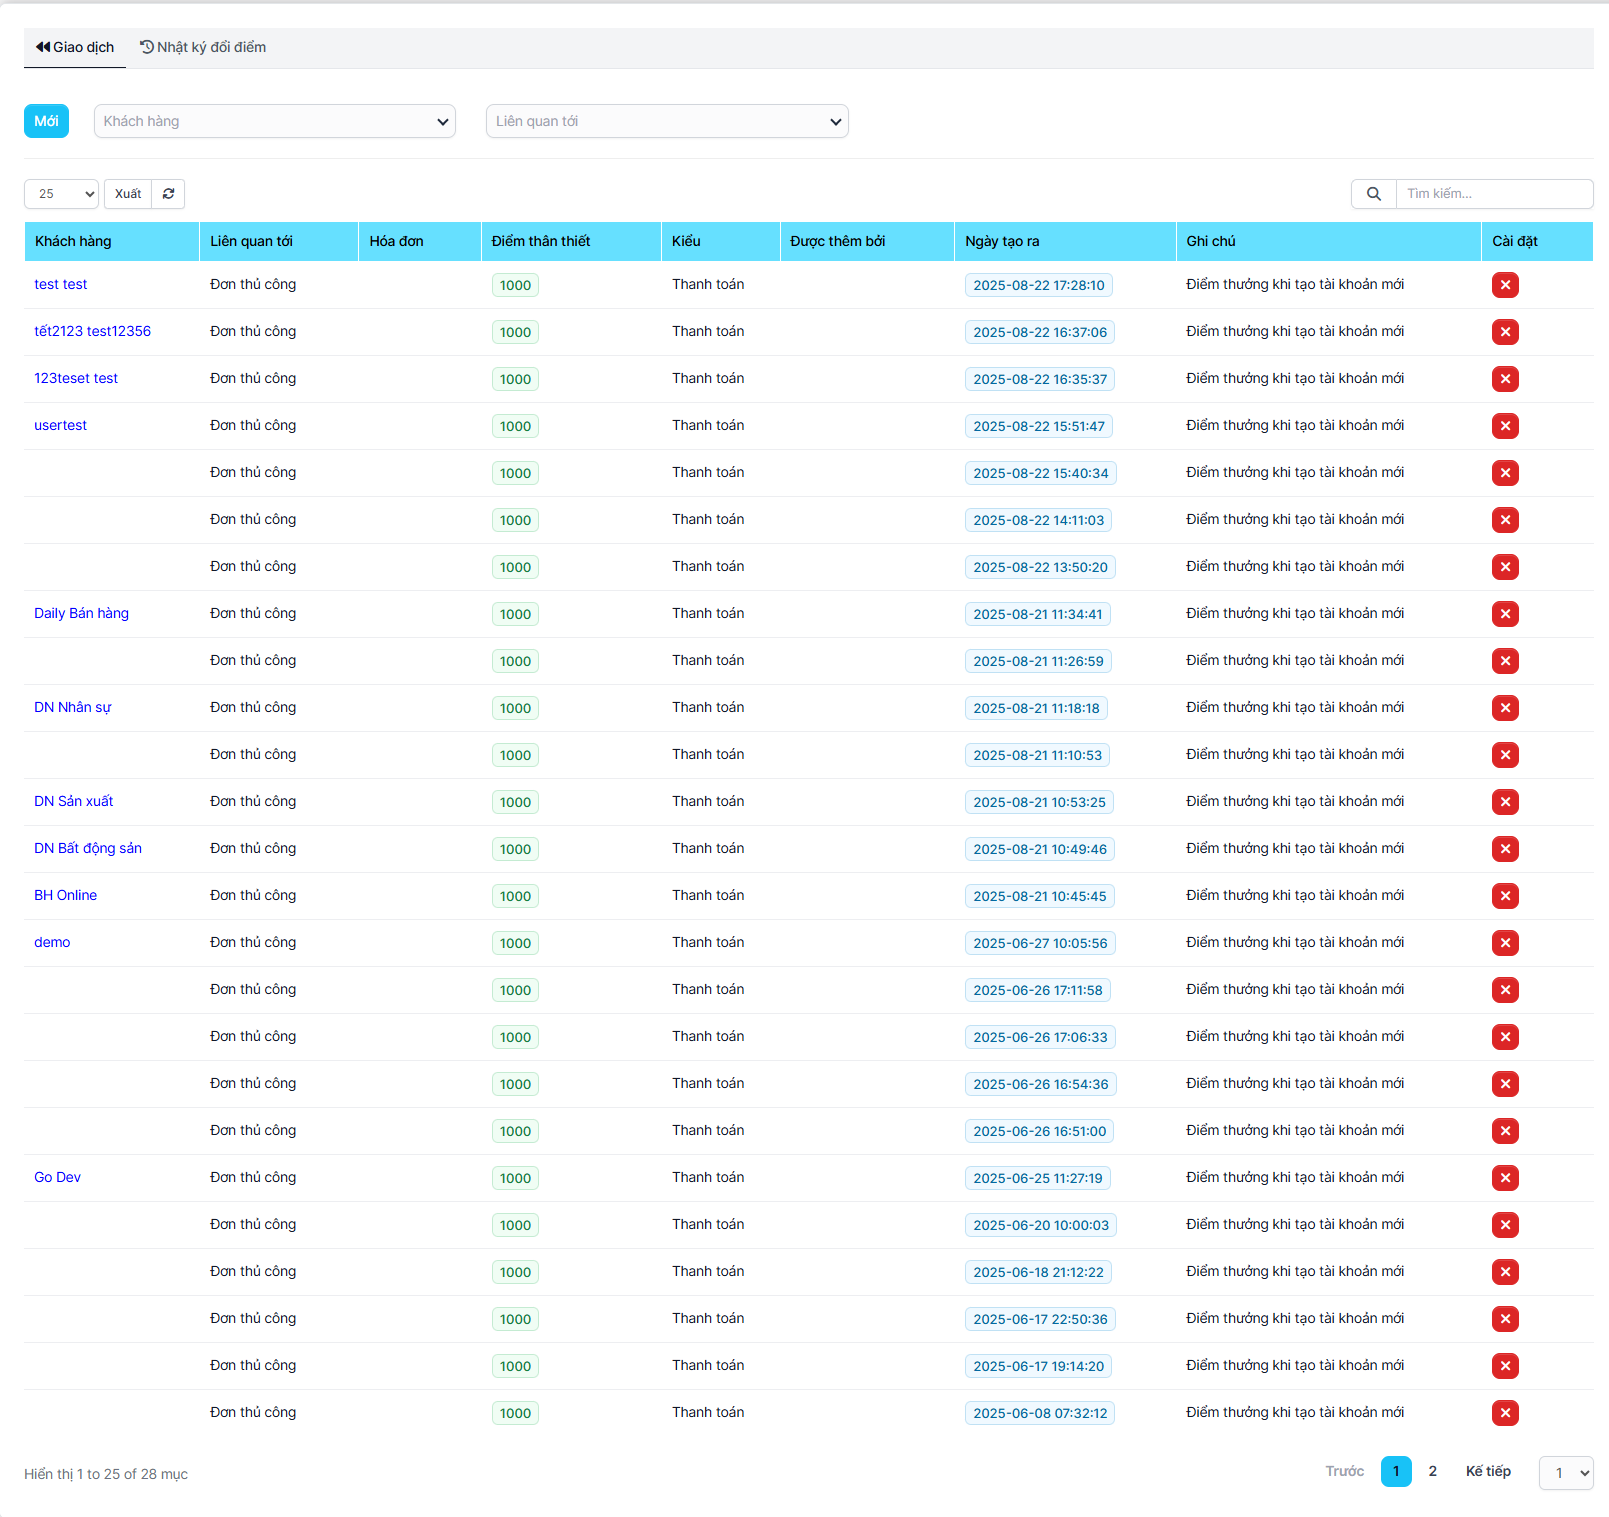Click the "Xuất" export button
Viewport: 1609px width, 1517px height.
126,193
